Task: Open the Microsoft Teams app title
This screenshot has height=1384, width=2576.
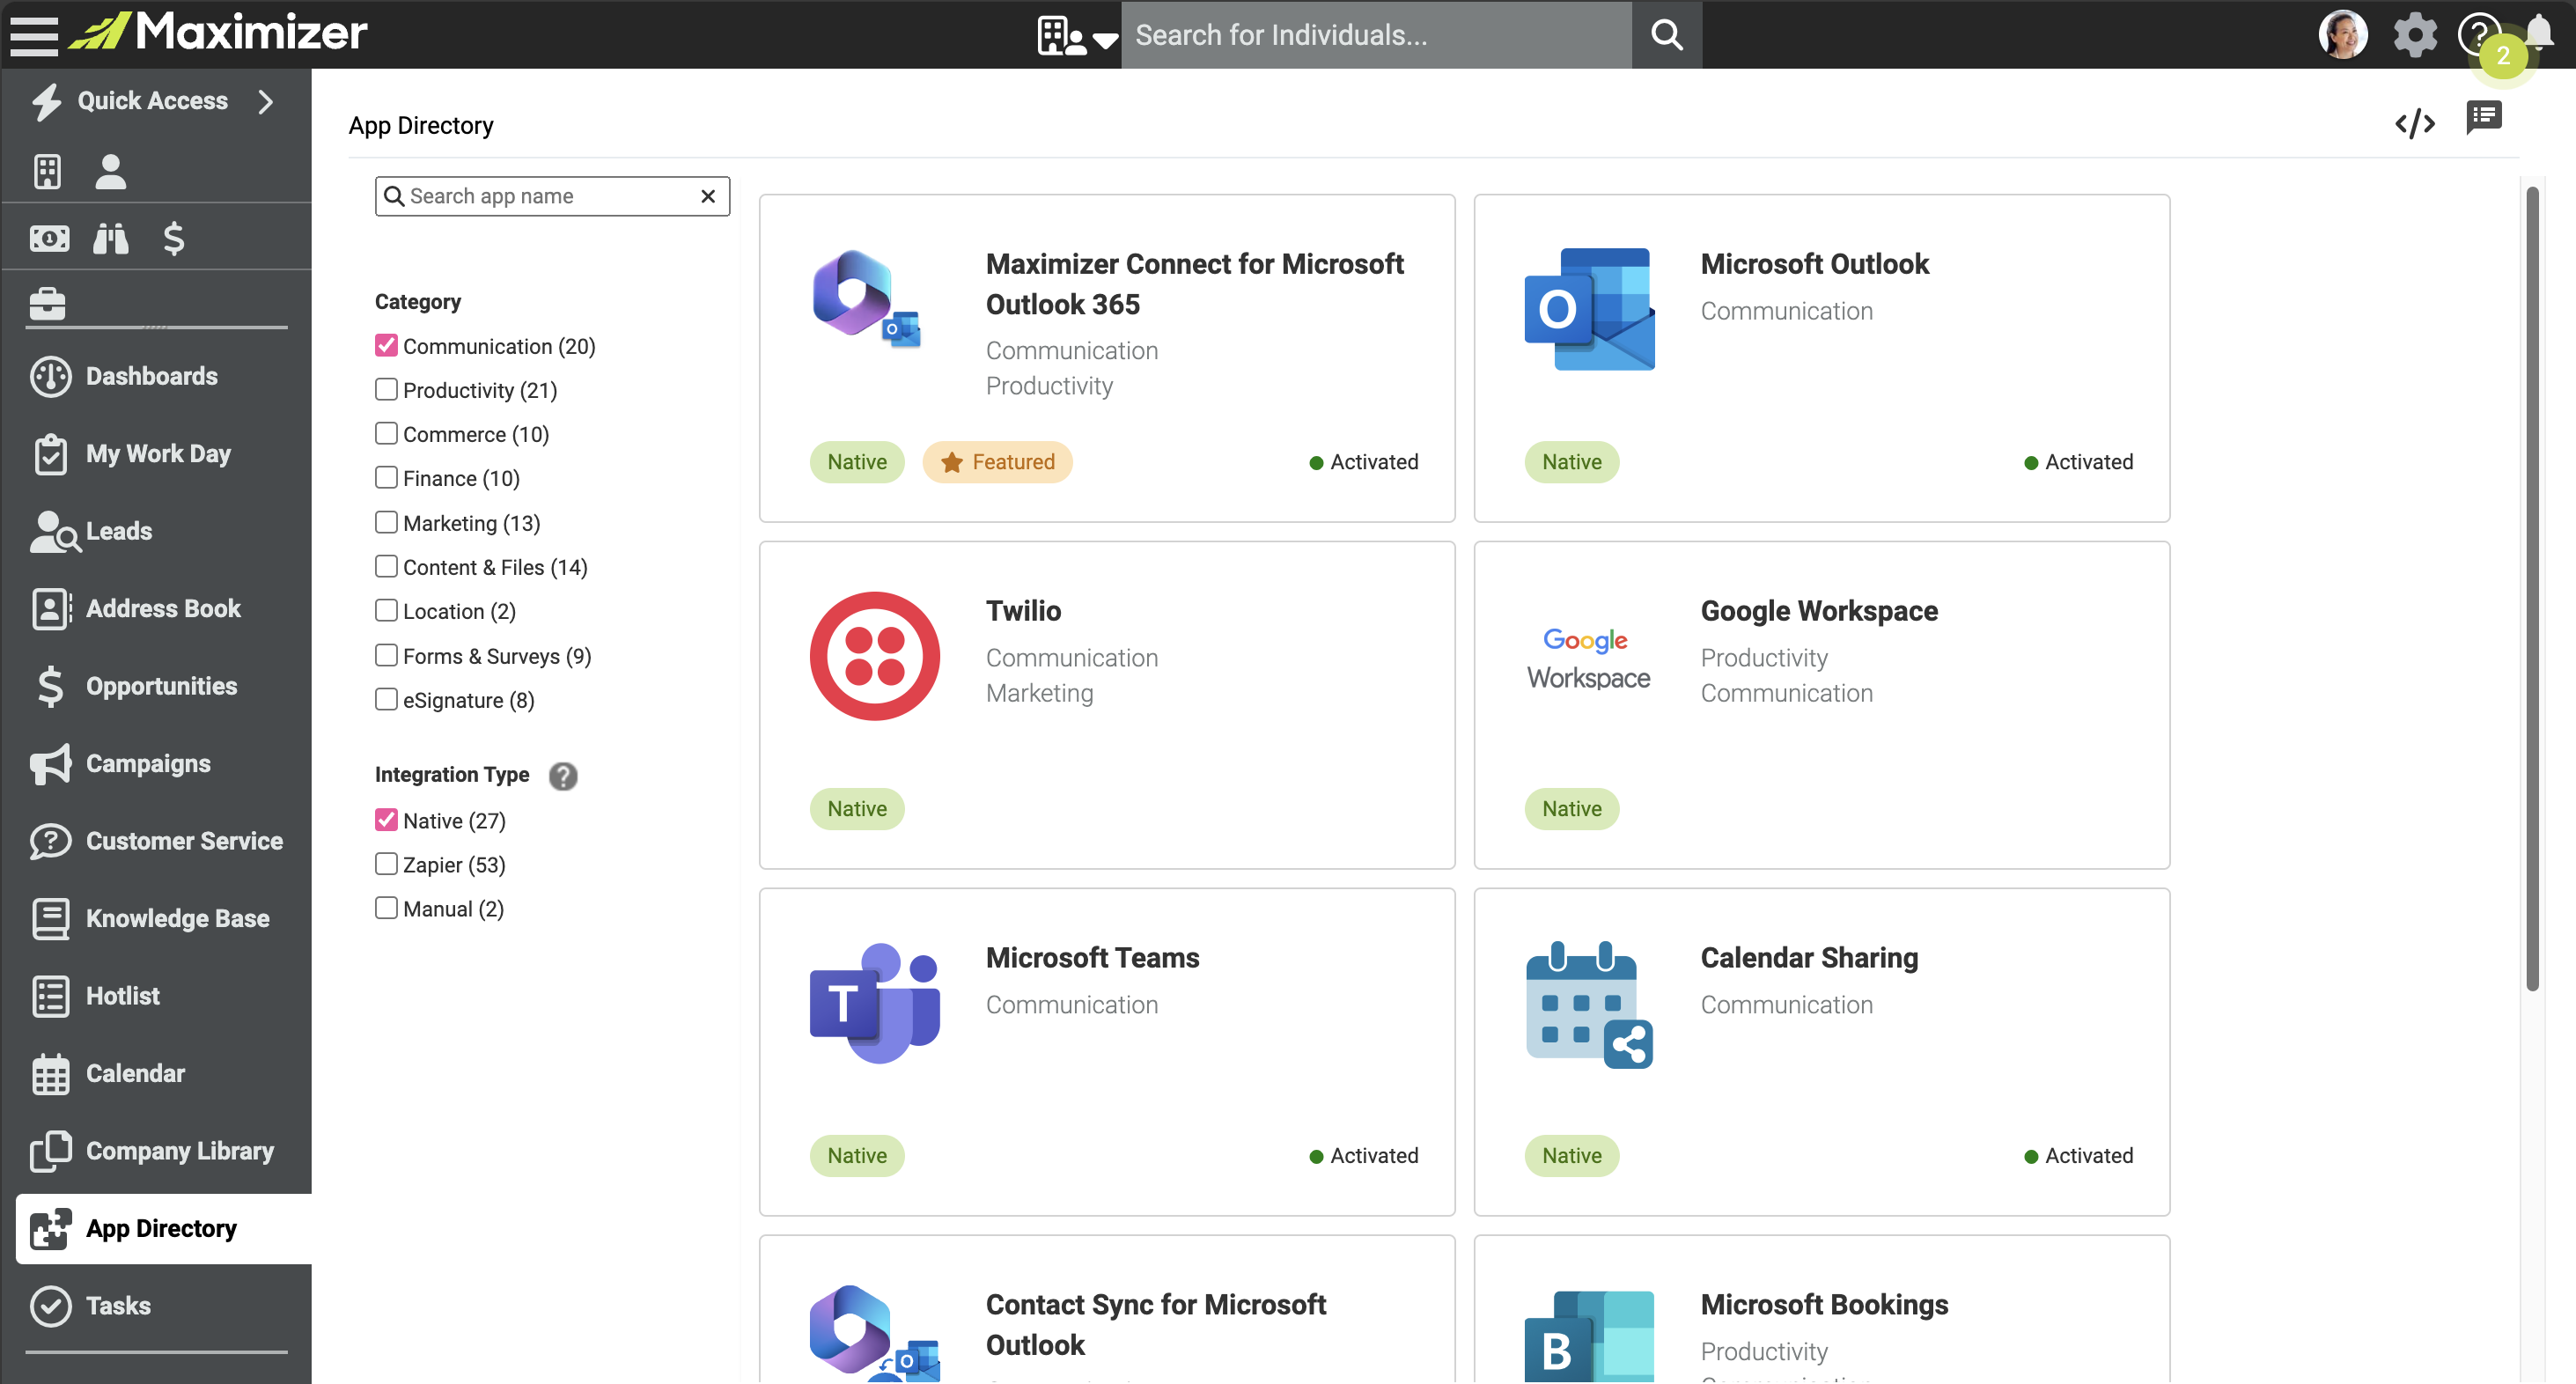Action: [x=1092, y=957]
